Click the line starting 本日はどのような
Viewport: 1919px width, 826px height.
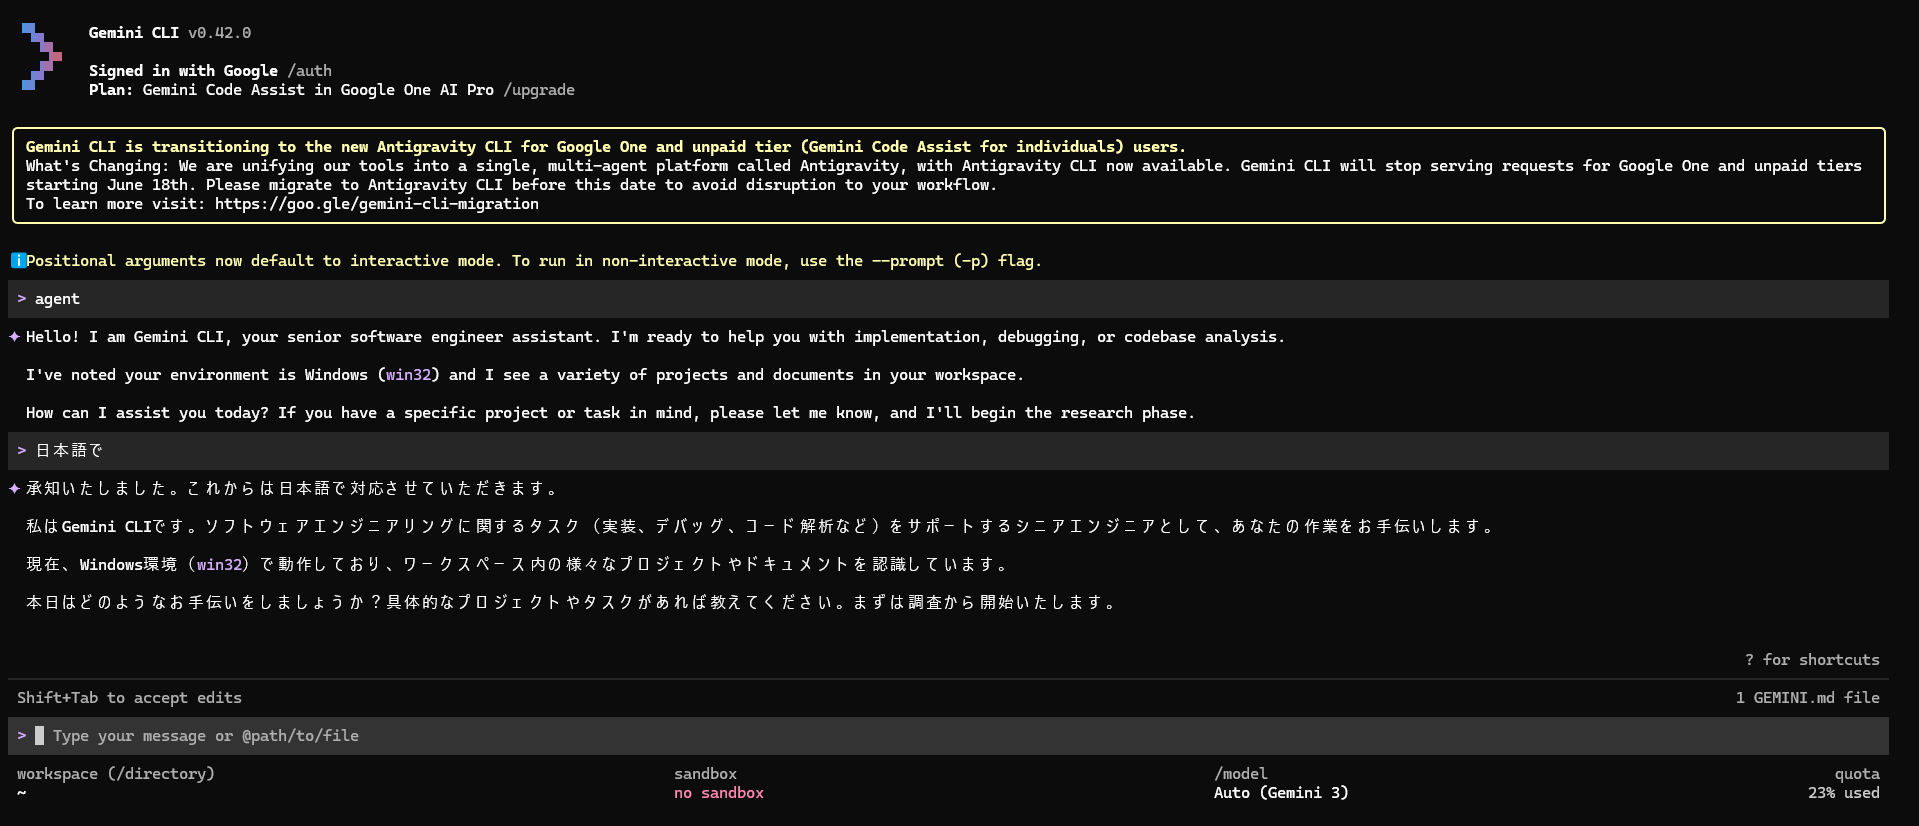571,603
